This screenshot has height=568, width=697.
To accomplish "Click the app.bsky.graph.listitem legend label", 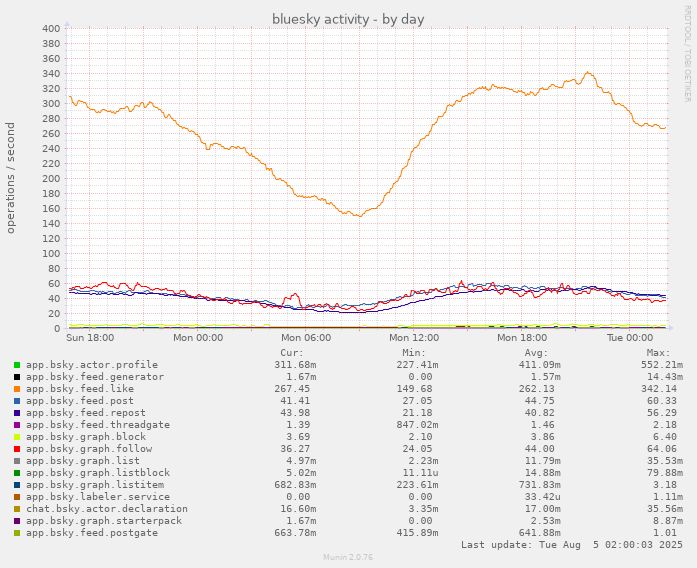I will [x=95, y=485].
